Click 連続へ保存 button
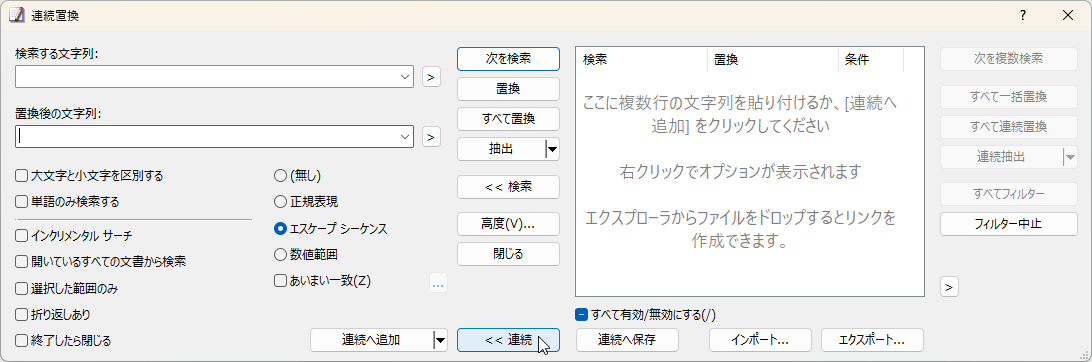The image size is (1092, 362). (x=627, y=340)
